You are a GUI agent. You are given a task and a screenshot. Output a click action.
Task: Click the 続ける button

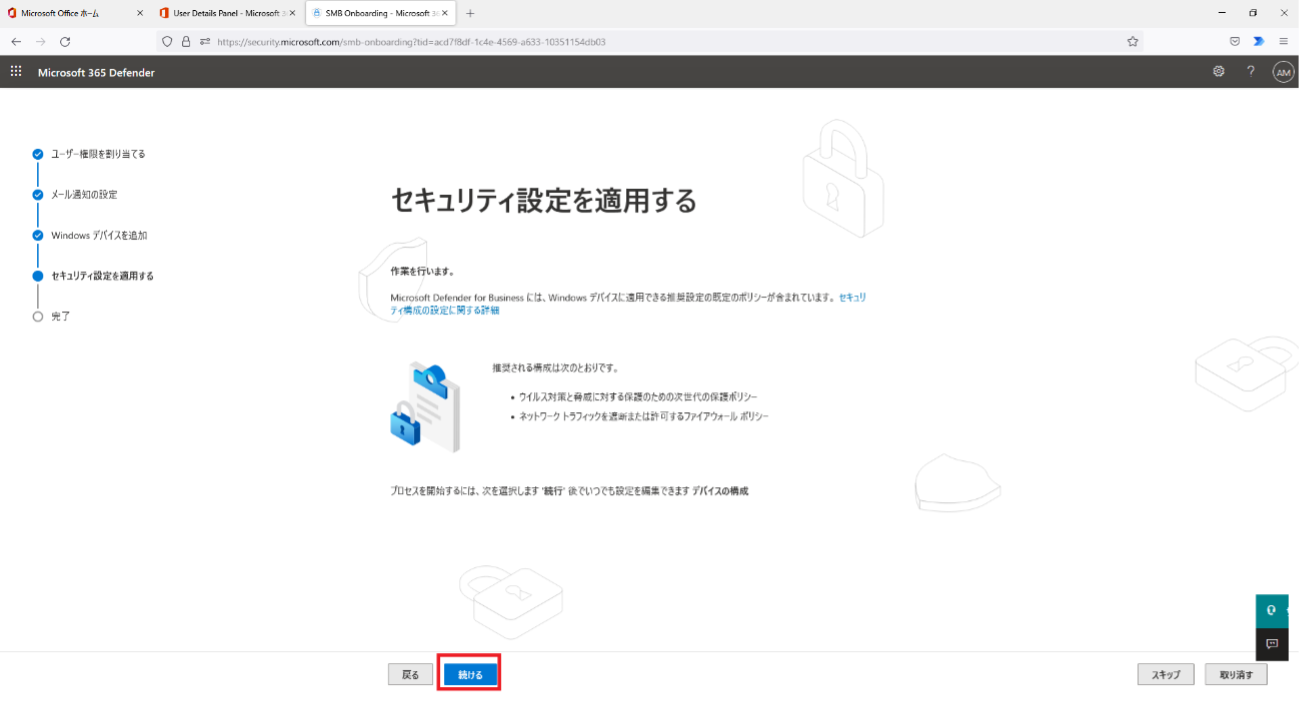470,675
